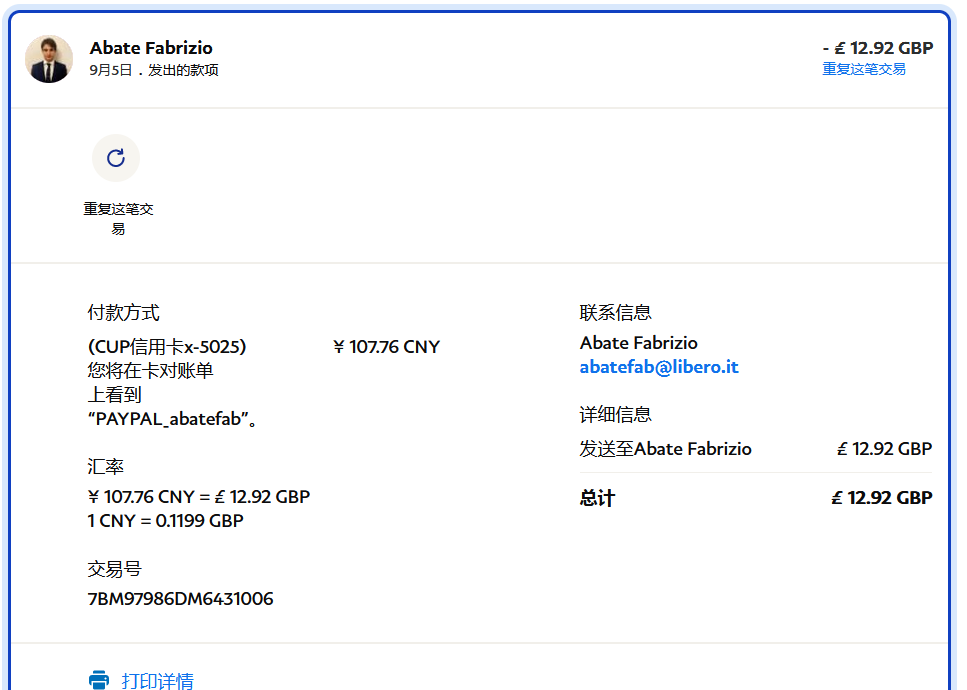Click the CUP信用卡x-5025 payment method text

[x=167, y=347]
